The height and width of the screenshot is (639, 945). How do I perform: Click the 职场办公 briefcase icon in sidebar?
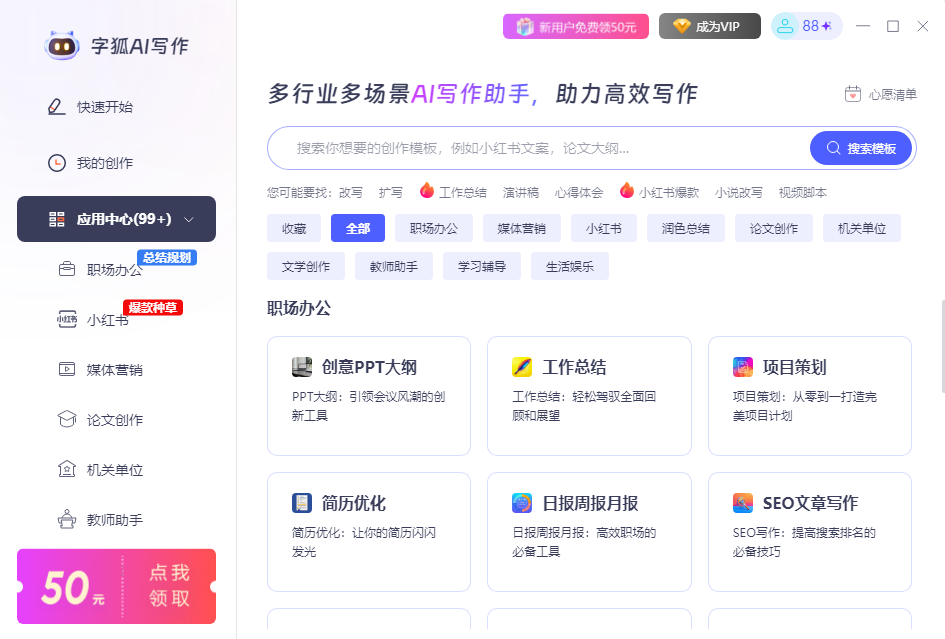point(67,269)
